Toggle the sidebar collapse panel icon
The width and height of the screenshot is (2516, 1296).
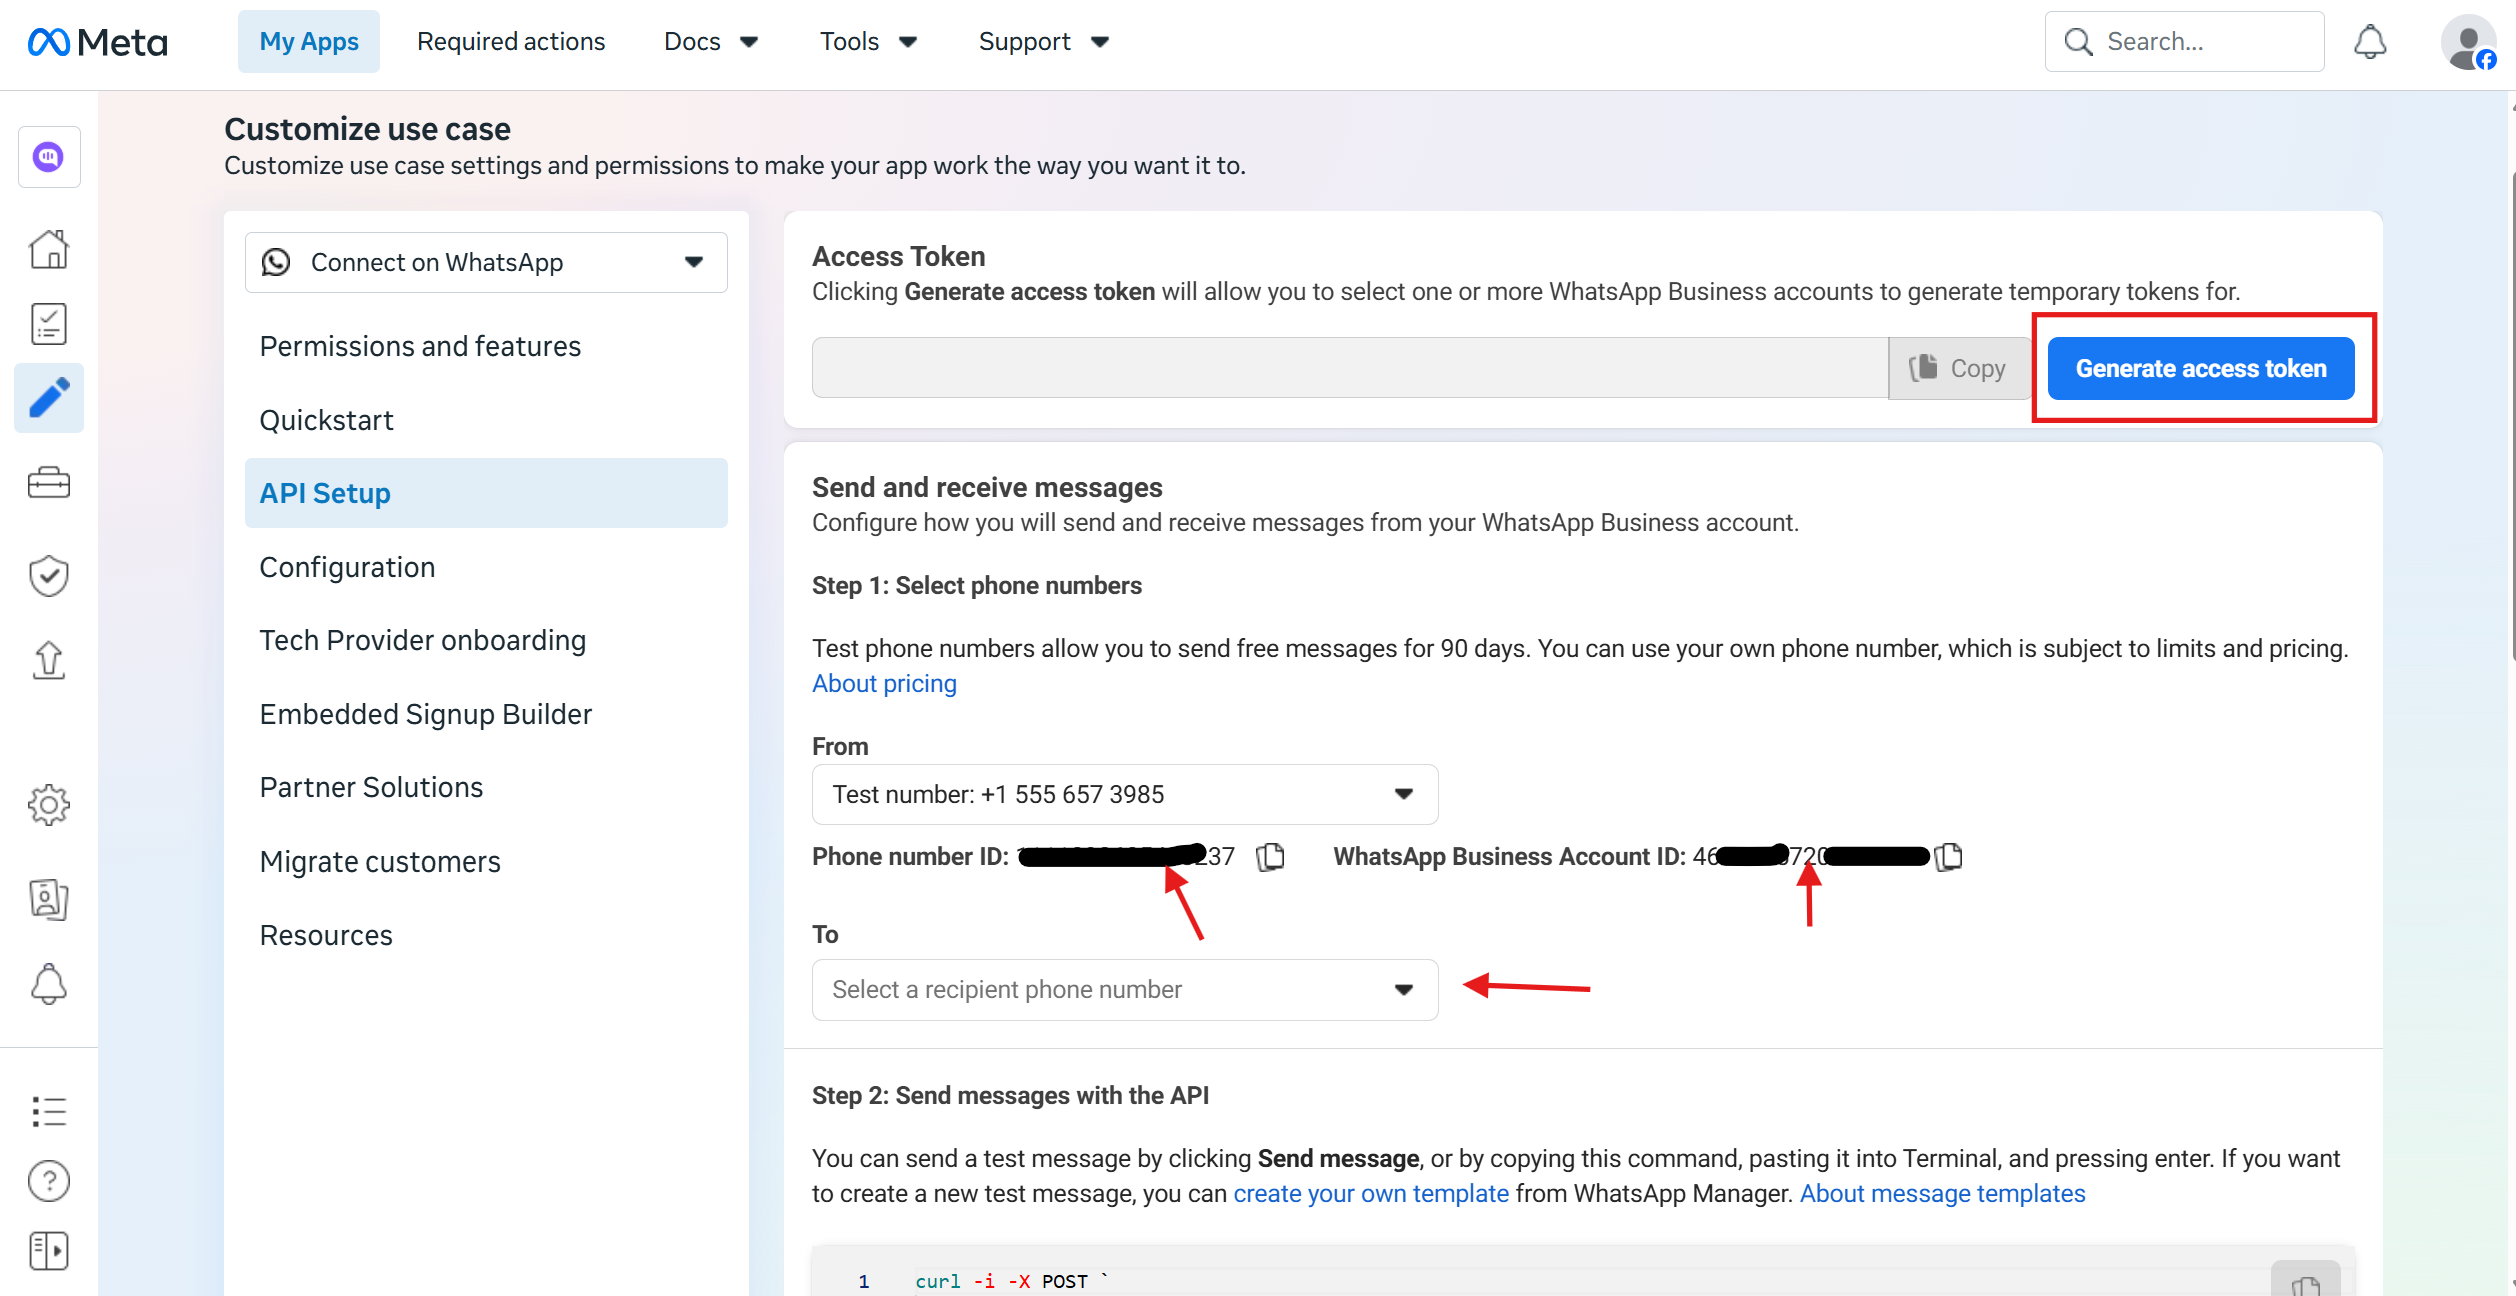[x=49, y=1251]
